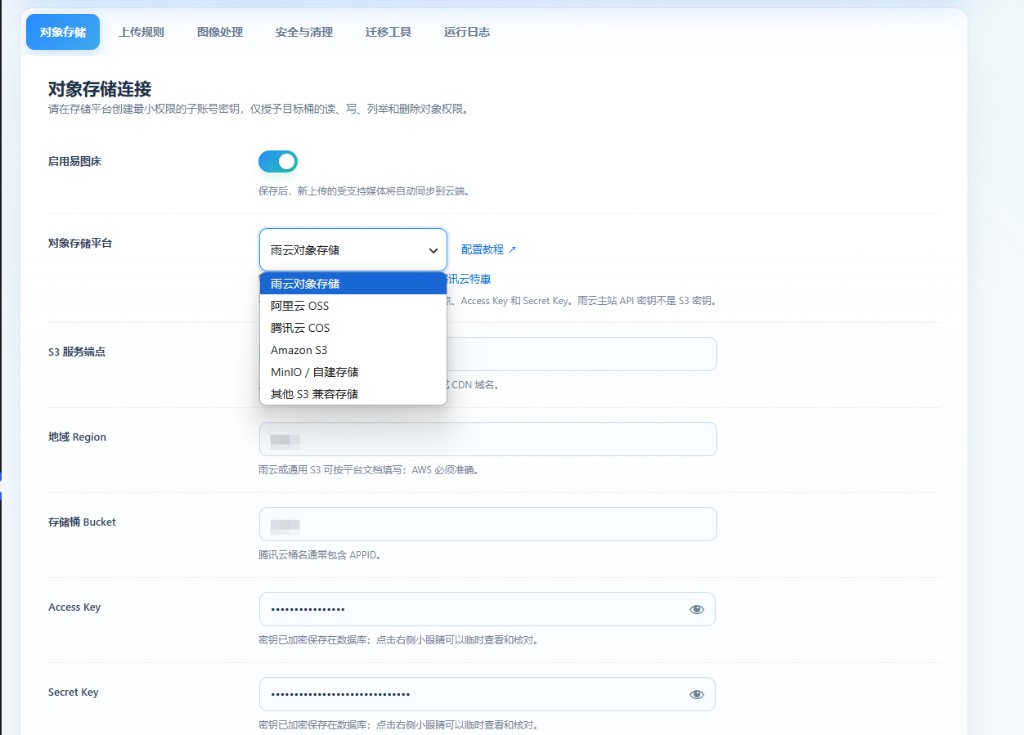
Task: Open the 配置教程 external link
Action: pos(488,250)
